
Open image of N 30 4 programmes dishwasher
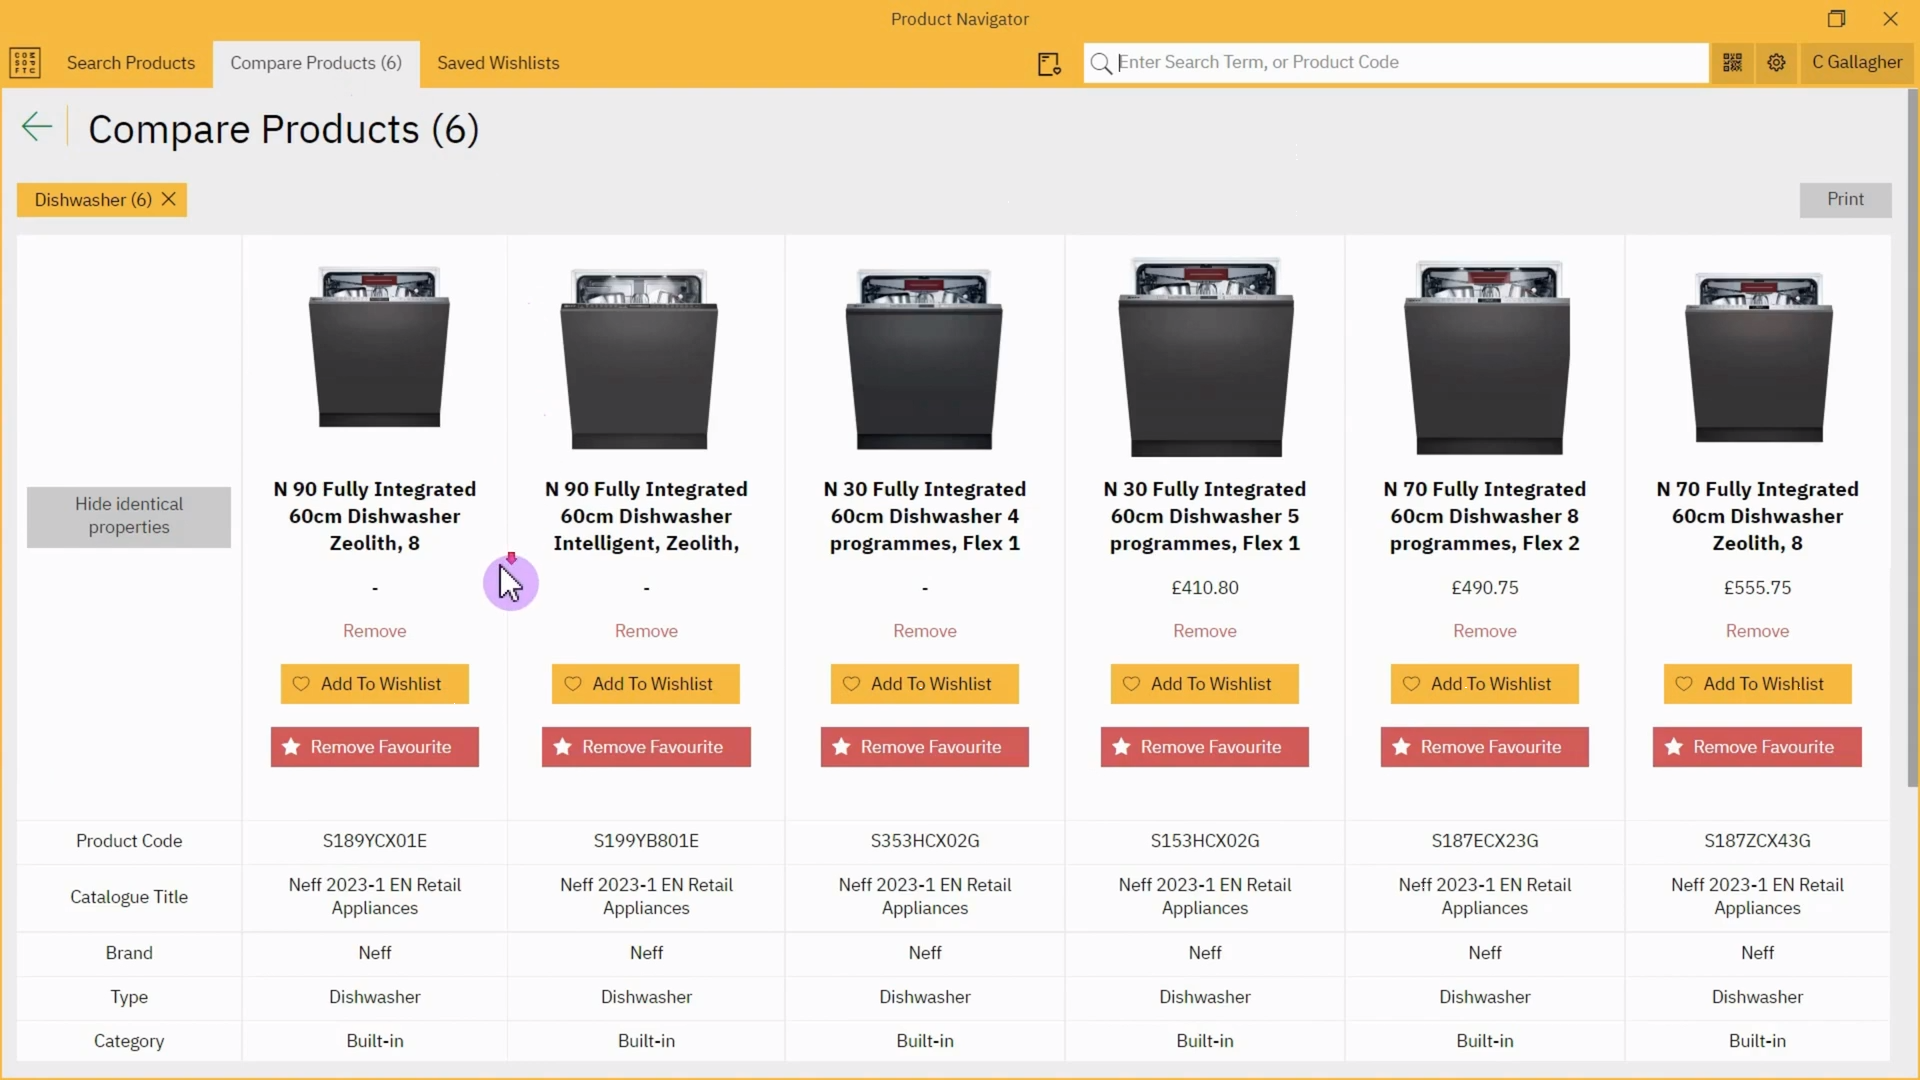click(x=924, y=358)
